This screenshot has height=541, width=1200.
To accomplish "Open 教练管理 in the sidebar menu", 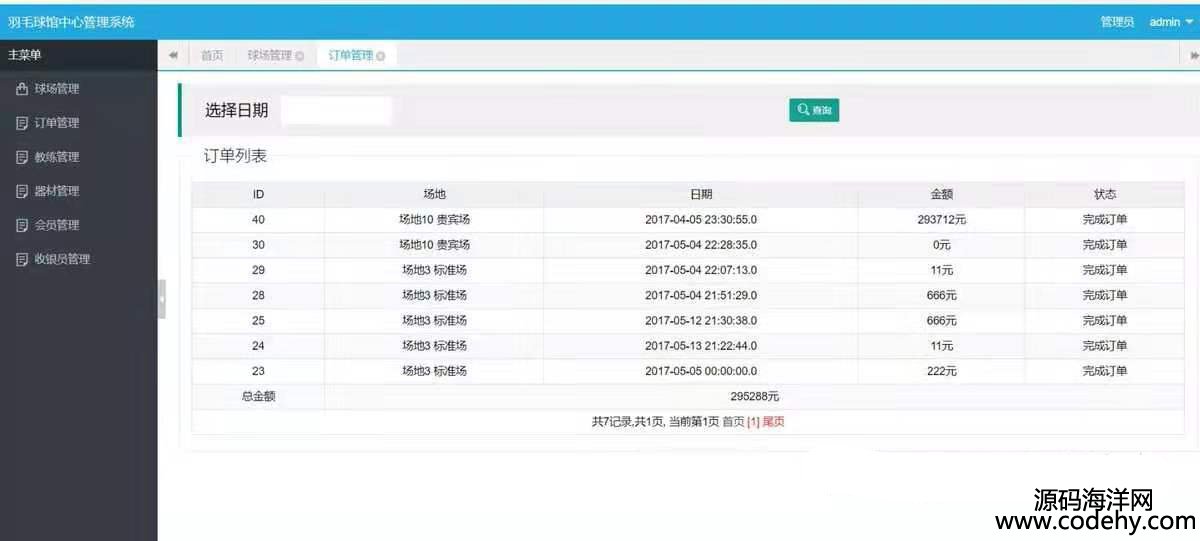I will [x=56, y=157].
